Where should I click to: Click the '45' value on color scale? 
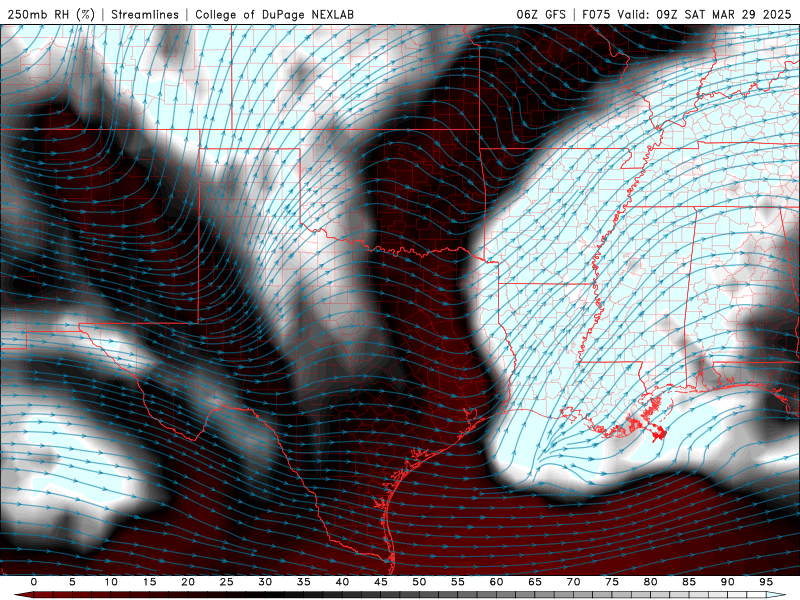coord(381,582)
